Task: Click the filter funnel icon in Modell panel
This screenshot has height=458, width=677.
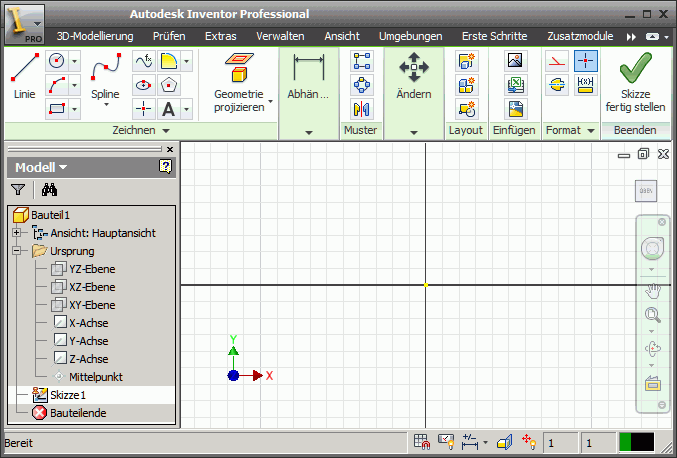Action: point(17,189)
